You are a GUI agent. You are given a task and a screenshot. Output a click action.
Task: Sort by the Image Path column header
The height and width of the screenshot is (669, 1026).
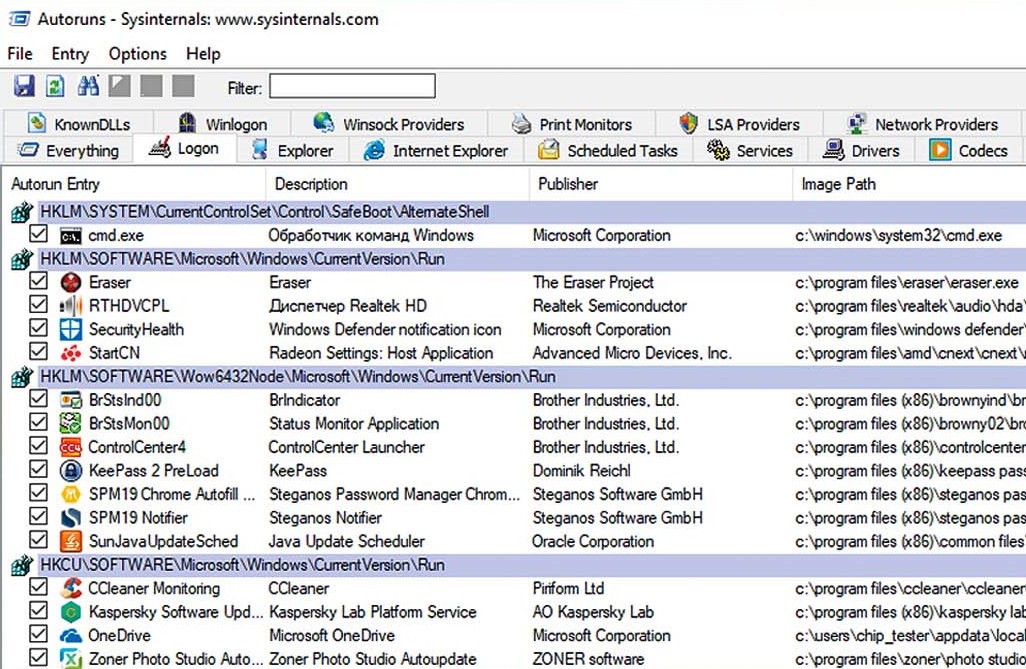(x=838, y=184)
